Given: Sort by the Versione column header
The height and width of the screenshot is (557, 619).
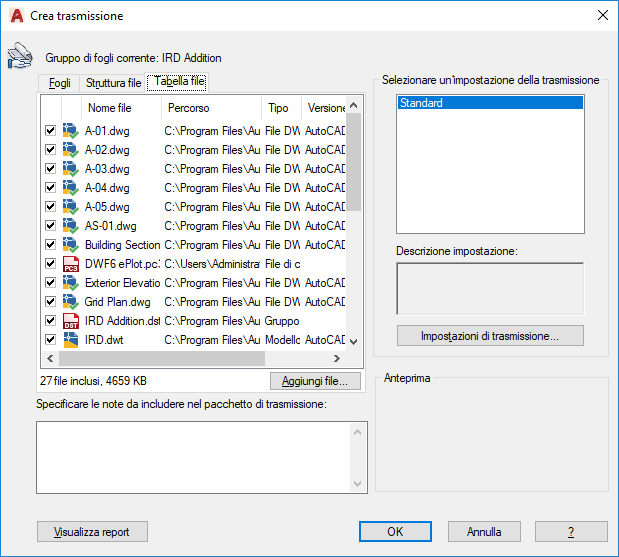Looking at the screenshot, I should click(x=324, y=108).
